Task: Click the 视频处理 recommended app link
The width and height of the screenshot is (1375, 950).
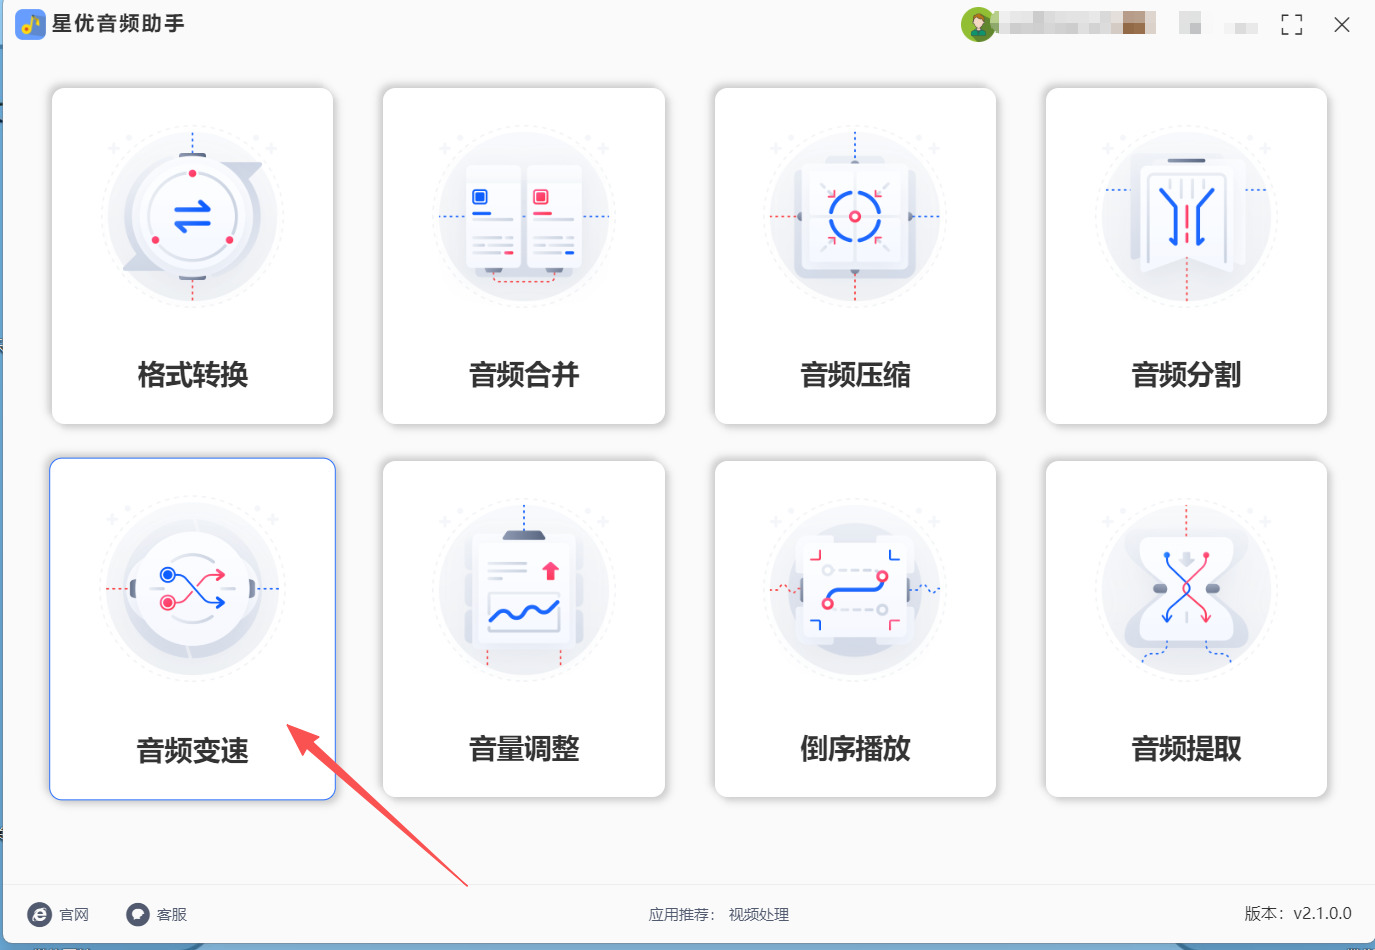Action: coord(758,914)
